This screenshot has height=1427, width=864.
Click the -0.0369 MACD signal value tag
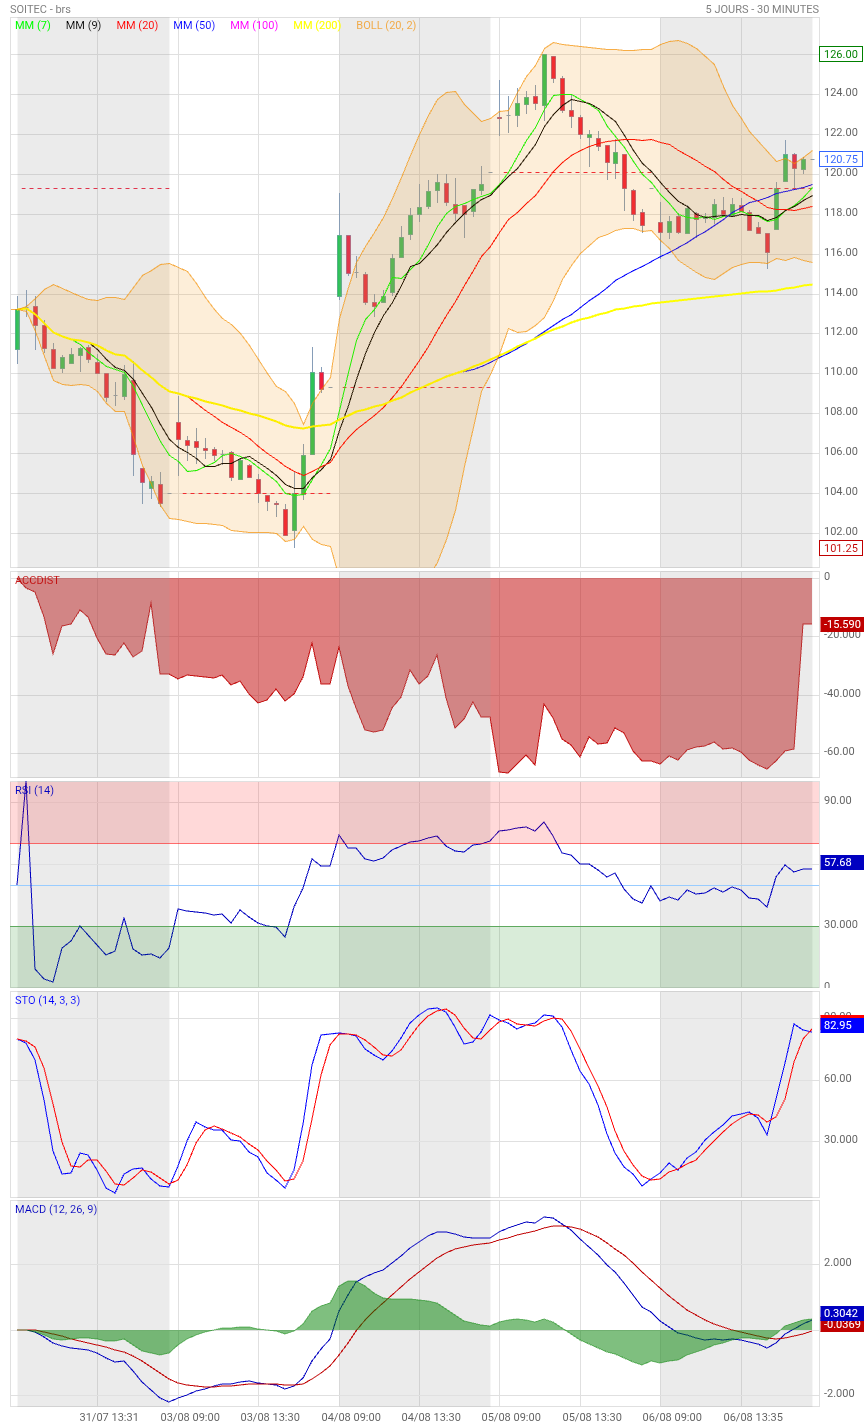pos(840,1325)
